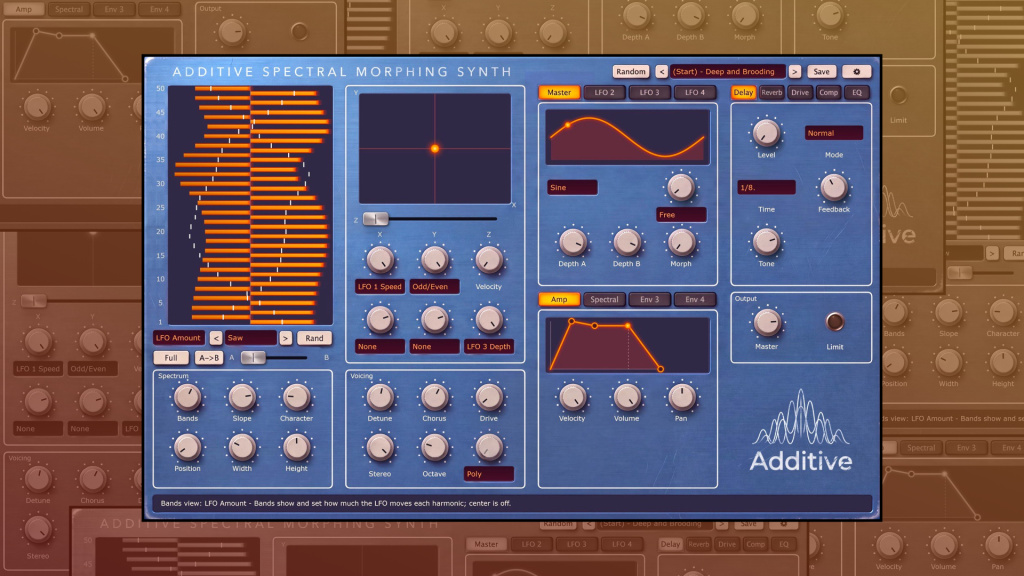Toggle the output Limit button
Image resolution: width=1024 pixels, height=576 pixels.
point(835,322)
